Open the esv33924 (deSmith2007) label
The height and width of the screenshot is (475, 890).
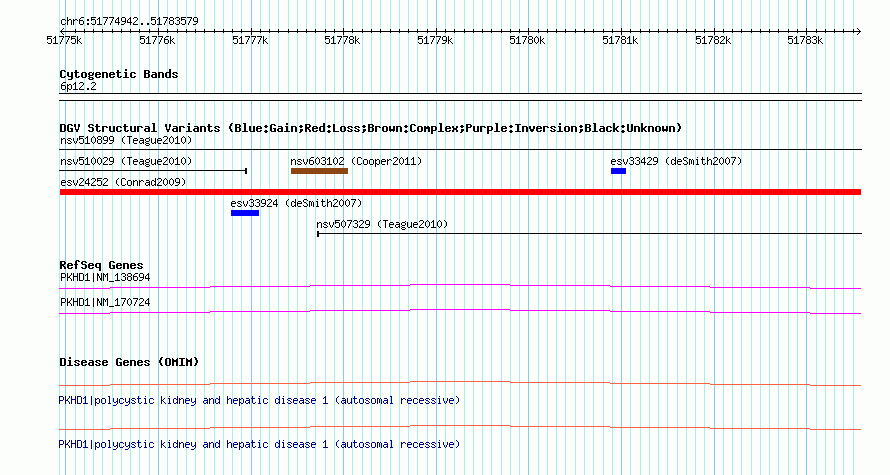click(x=296, y=203)
